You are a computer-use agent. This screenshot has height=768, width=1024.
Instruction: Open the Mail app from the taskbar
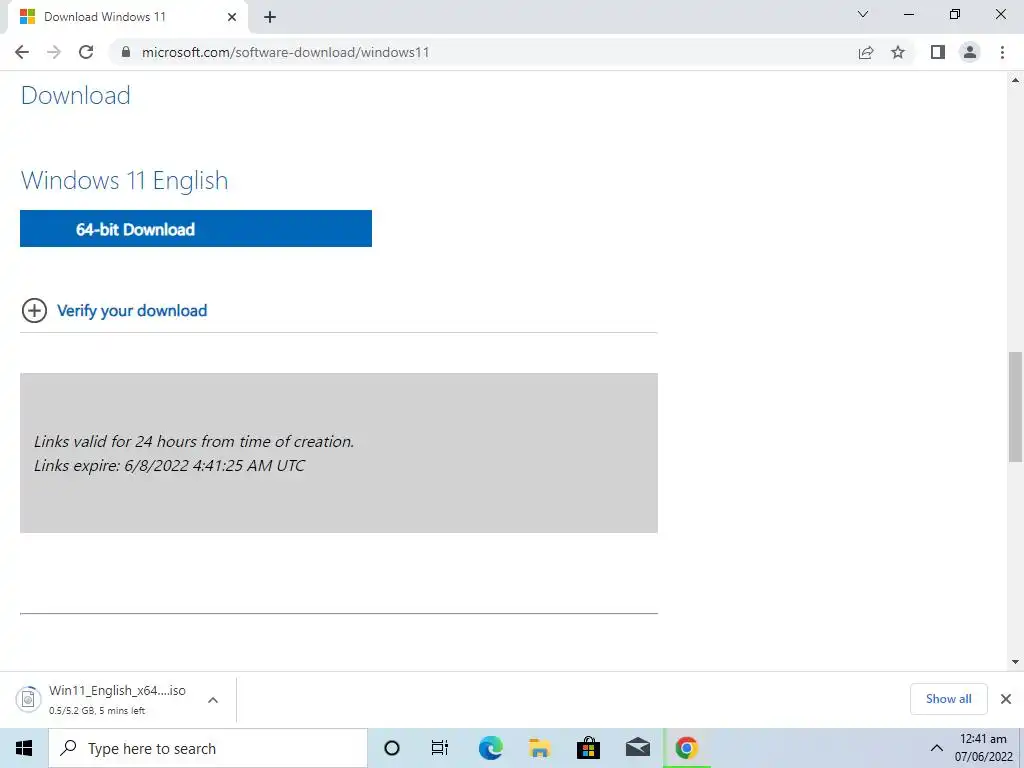coord(638,748)
